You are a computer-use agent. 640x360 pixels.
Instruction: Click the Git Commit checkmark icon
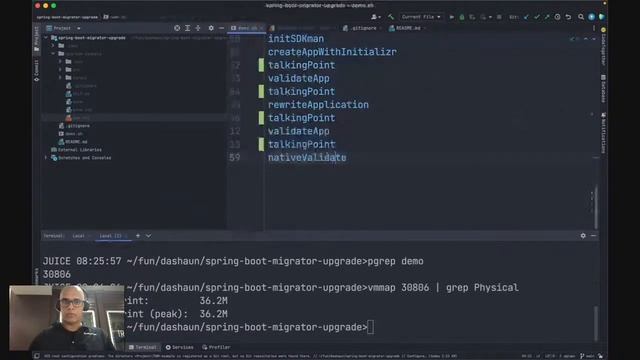click(537, 17)
